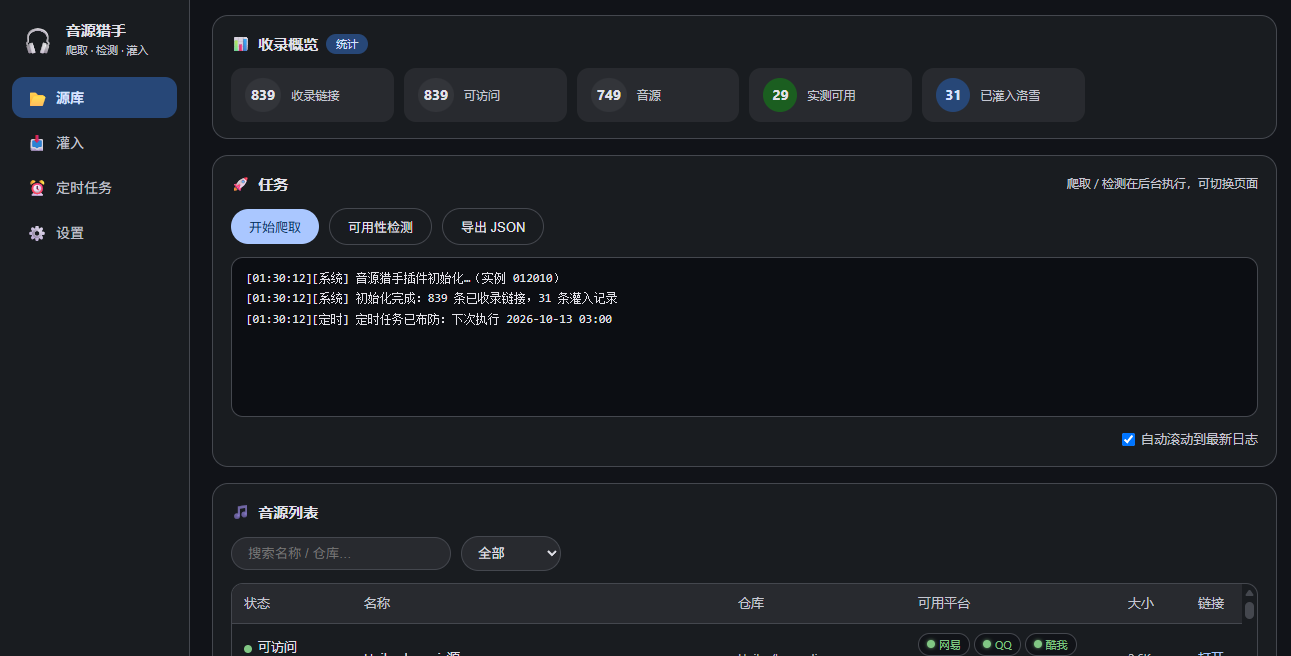
Task: Click the 统计 badge
Action: tap(347, 44)
